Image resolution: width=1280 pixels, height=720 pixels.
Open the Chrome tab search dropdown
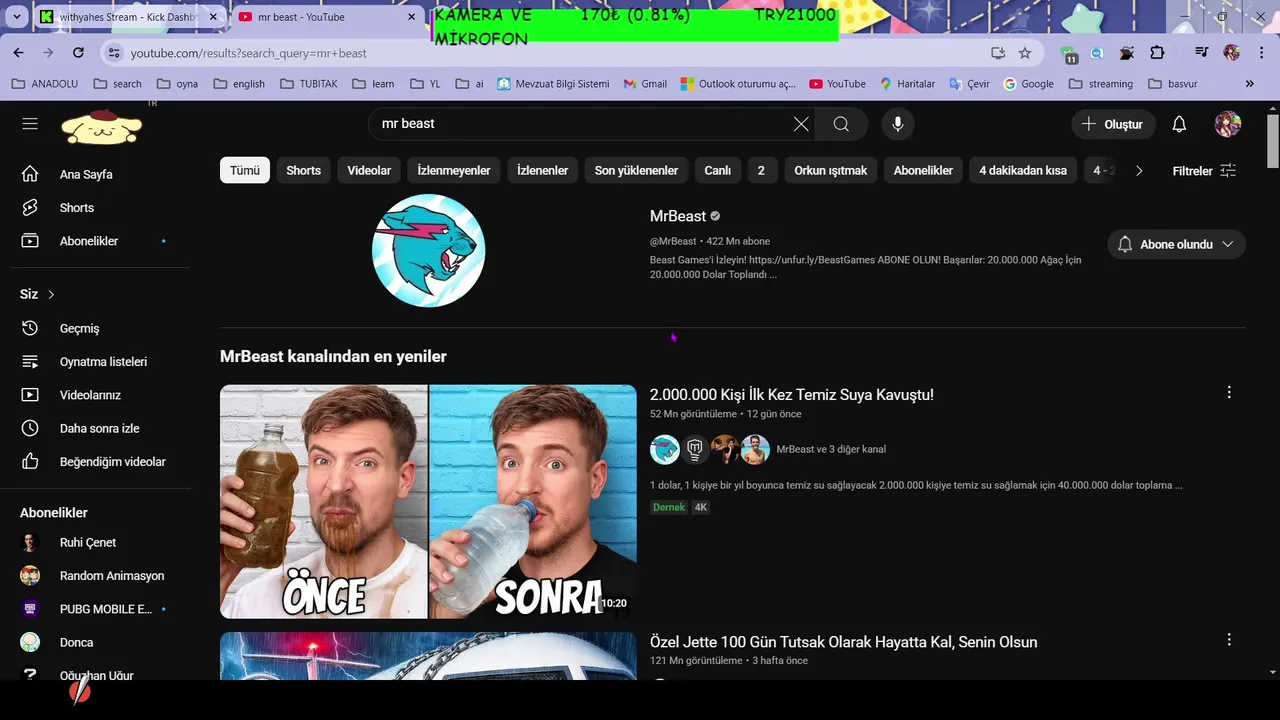click(x=19, y=17)
